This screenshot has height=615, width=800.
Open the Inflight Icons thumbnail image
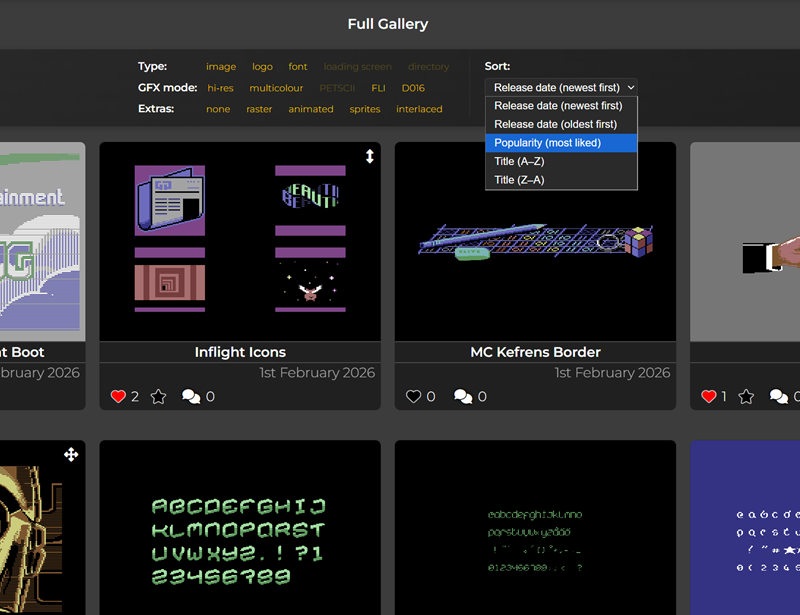tap(240, 241)
